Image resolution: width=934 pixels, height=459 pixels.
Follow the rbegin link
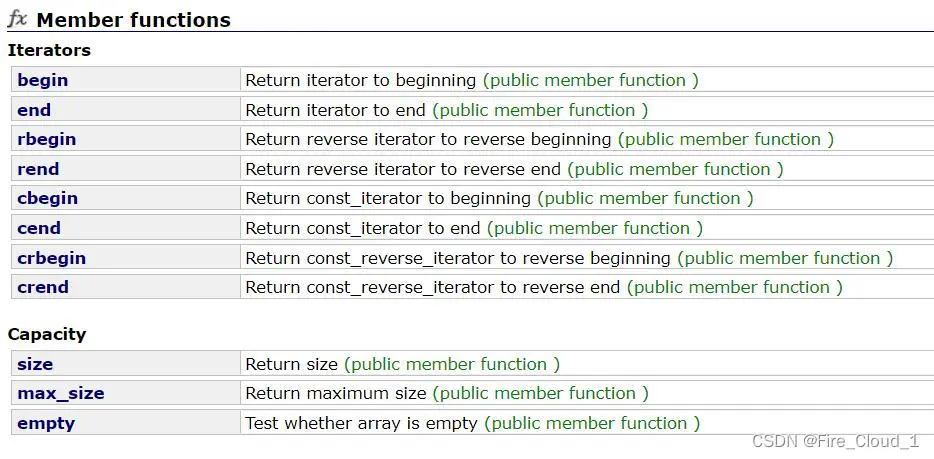[46, 139]
